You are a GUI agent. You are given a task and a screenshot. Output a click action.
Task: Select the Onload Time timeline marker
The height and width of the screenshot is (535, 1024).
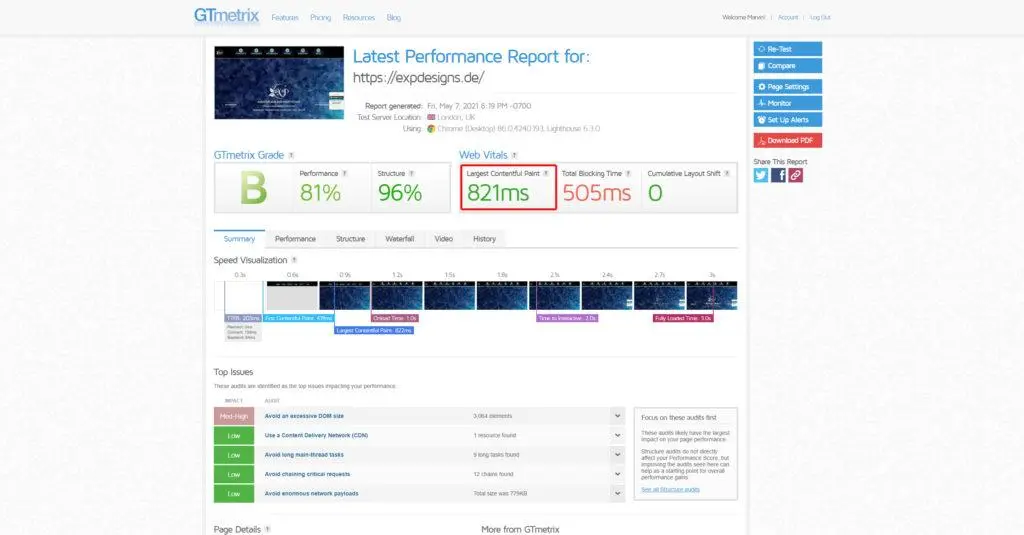394,318
